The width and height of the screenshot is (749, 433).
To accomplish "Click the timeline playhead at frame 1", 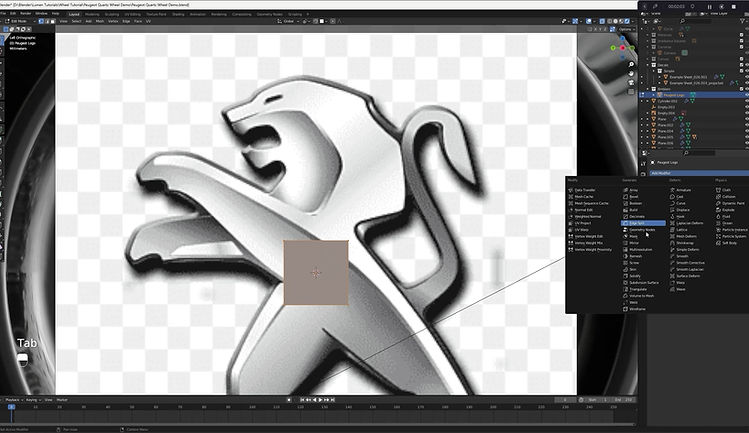I will [11, 407].
